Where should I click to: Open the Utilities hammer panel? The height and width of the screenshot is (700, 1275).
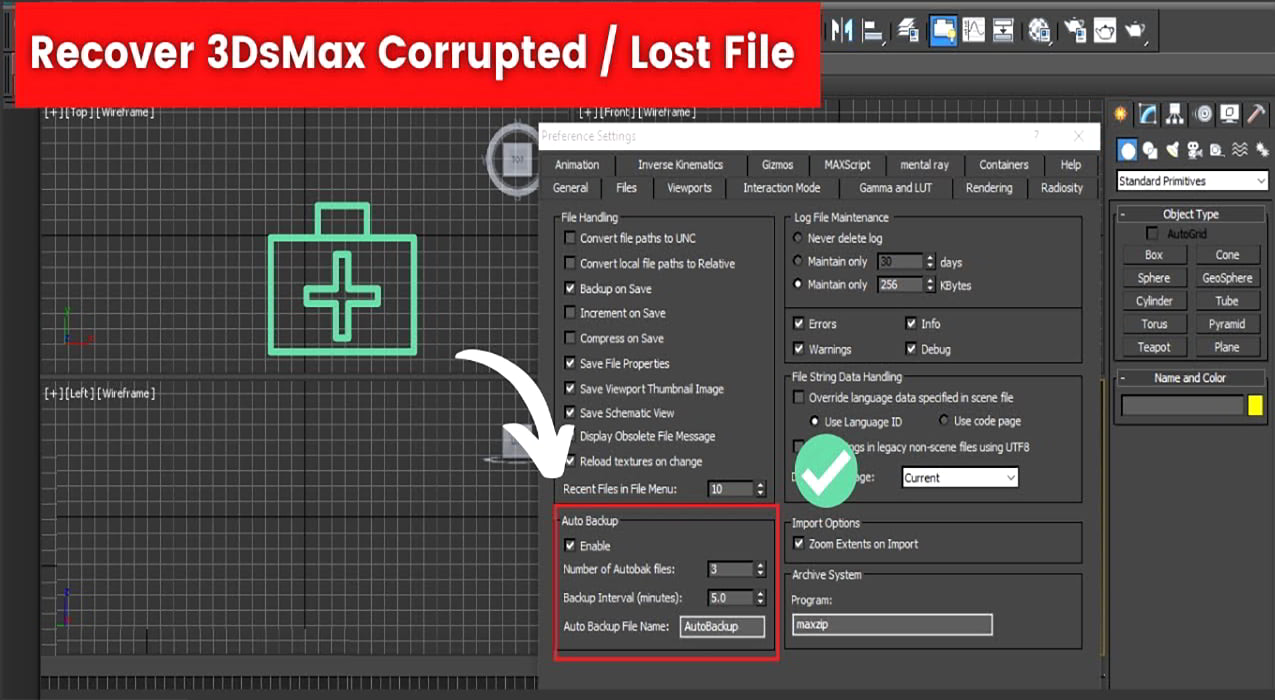pyautogui.click(x=1257, y=114)
